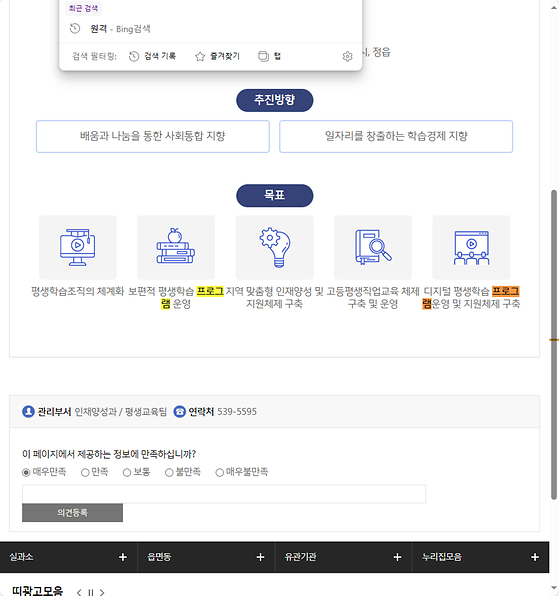
Task: Select the 매우만족 radio button
Action: [26, 472]
